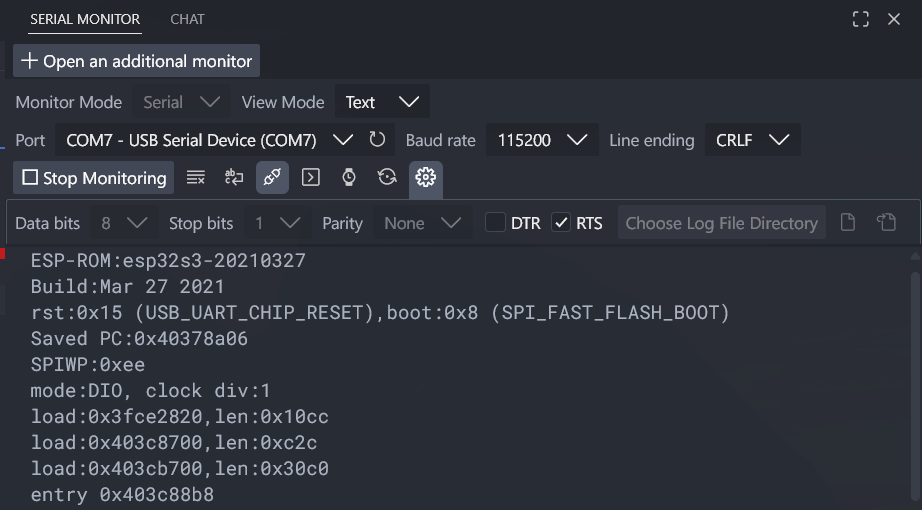Click the open log folder icon
The width and height of the screenshot is (922, 510).
(886, 222)
